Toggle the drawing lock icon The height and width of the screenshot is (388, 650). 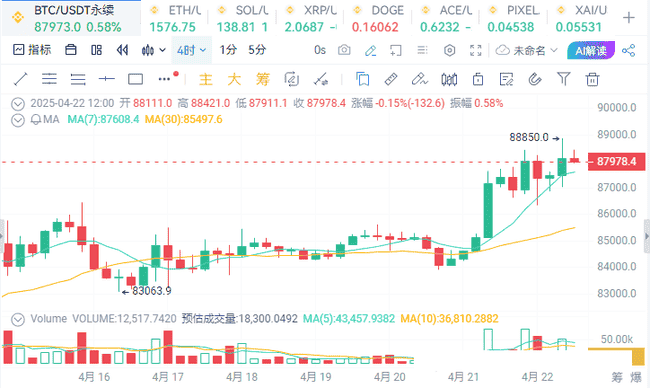478,79
